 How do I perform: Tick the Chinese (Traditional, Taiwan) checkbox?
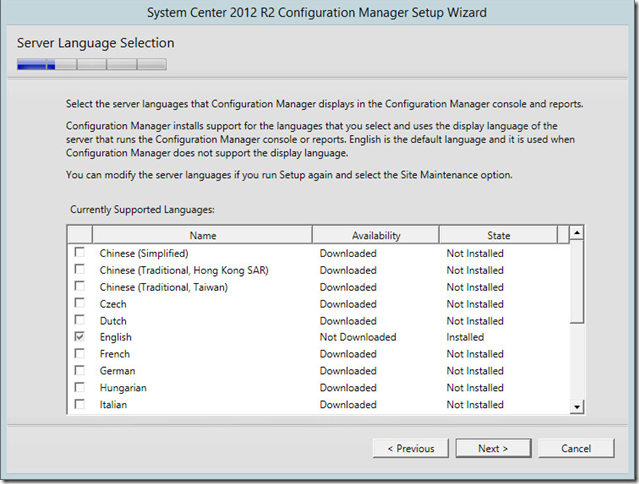pos(79,287)
